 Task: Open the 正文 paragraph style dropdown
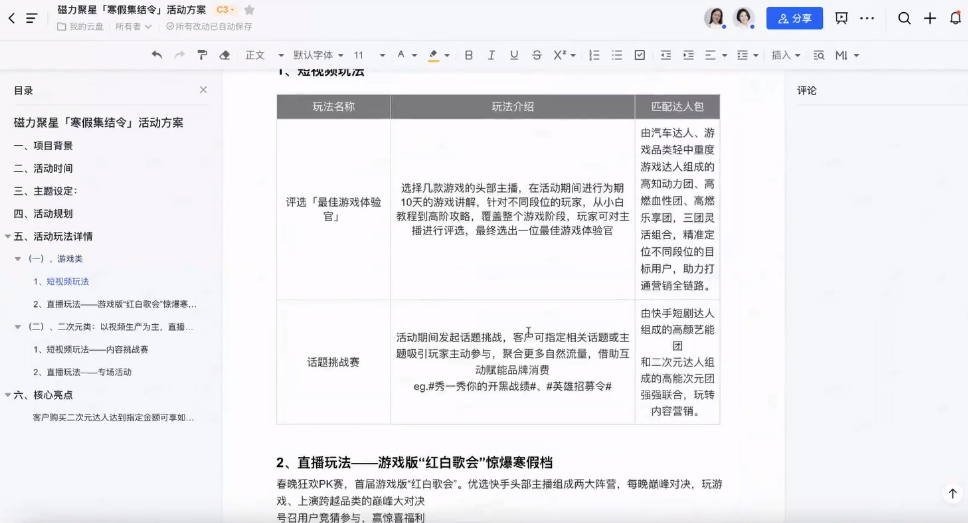(x=265, y=55)
